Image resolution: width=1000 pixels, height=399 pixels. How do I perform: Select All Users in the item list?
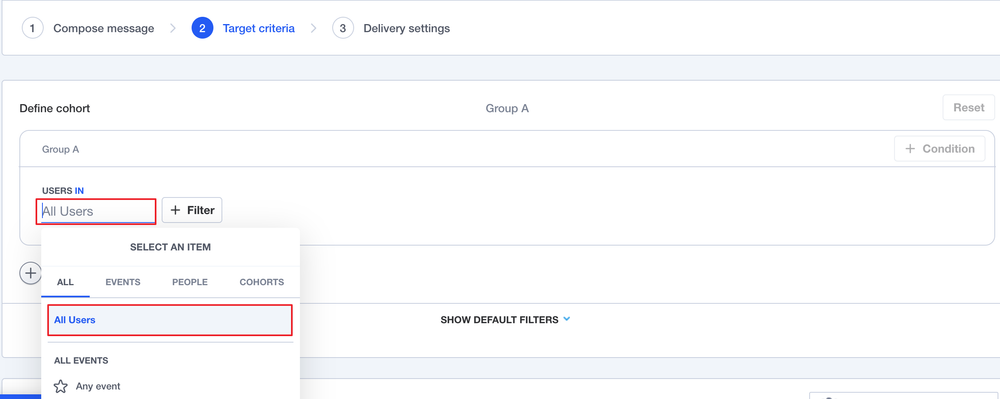coord(170,320)
